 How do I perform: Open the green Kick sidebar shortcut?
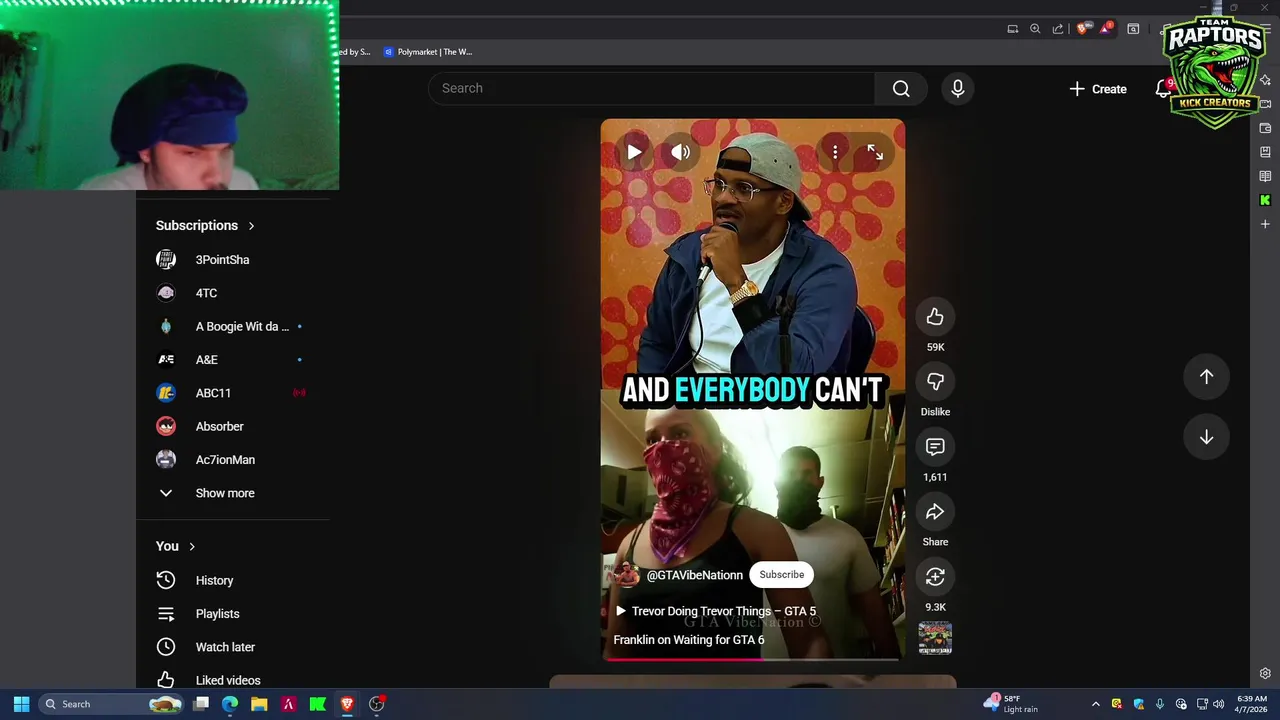click(1265, 200)
